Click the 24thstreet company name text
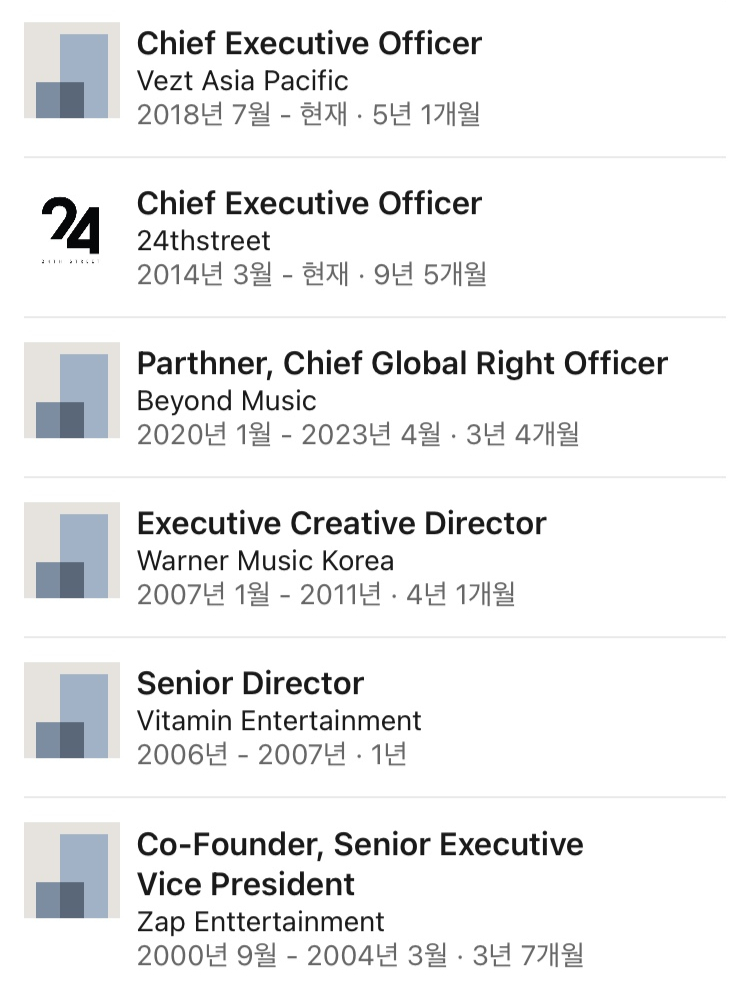Image resolution: width=750 pixels, height=981 pixels. pyautogui.click(x=203, y=240)
